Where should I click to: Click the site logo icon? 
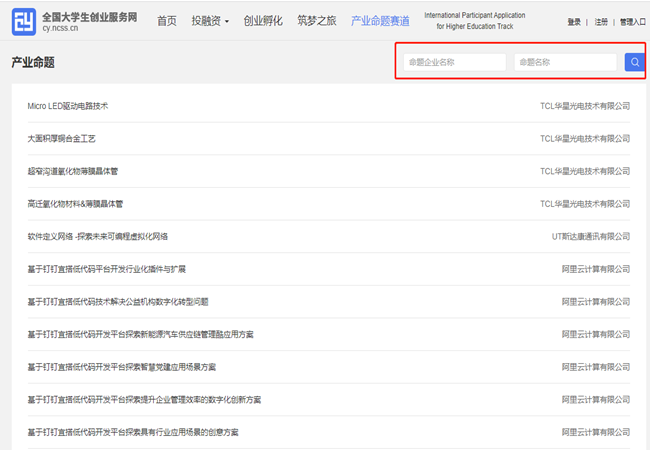click(24, 21)
